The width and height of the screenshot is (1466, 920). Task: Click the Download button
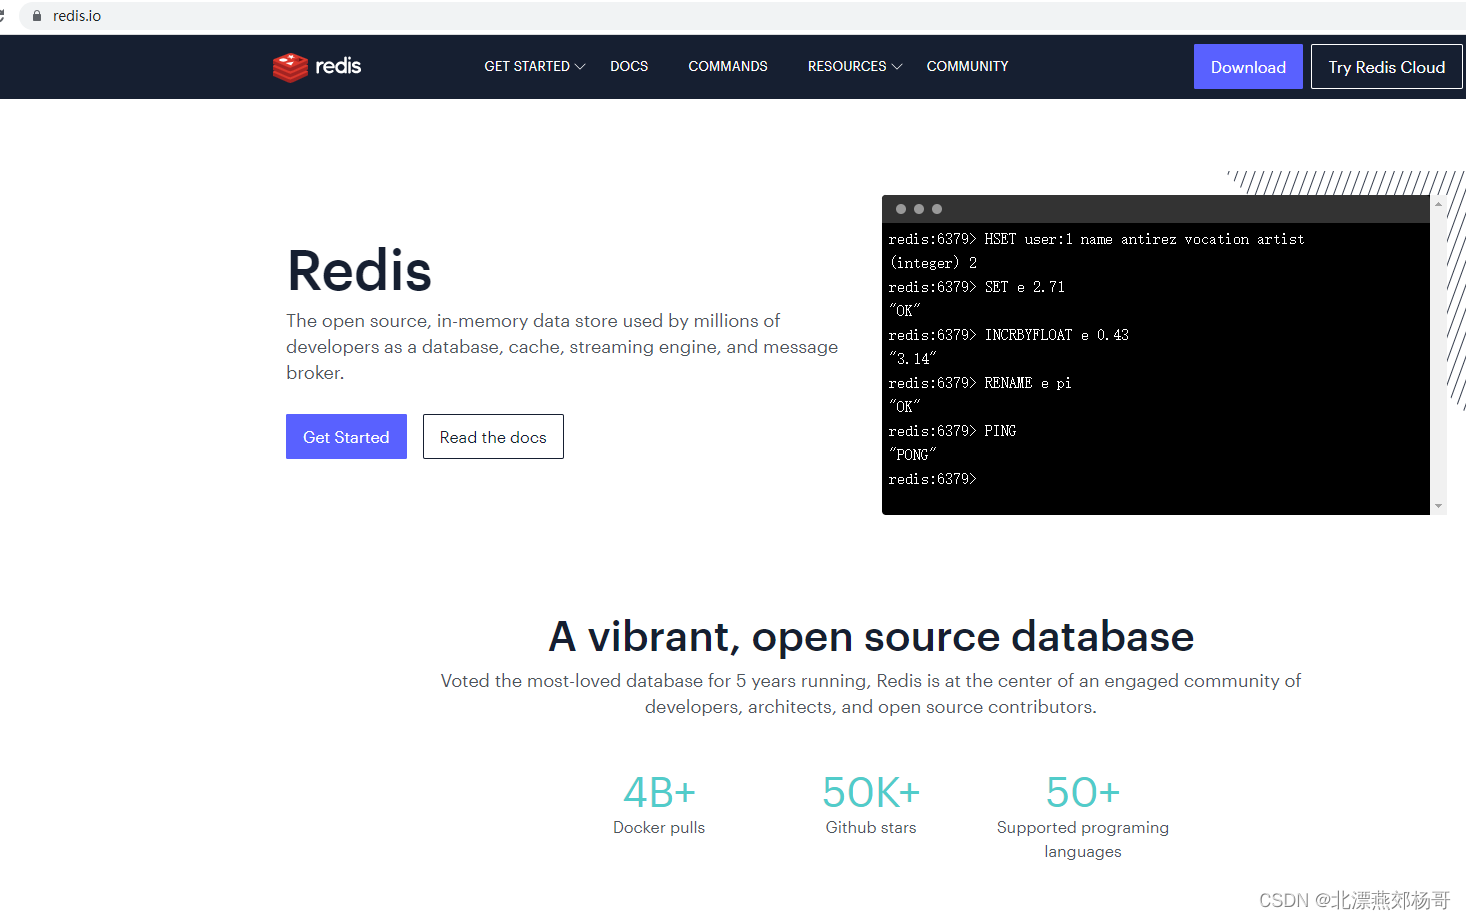[x=1248, y=67]
